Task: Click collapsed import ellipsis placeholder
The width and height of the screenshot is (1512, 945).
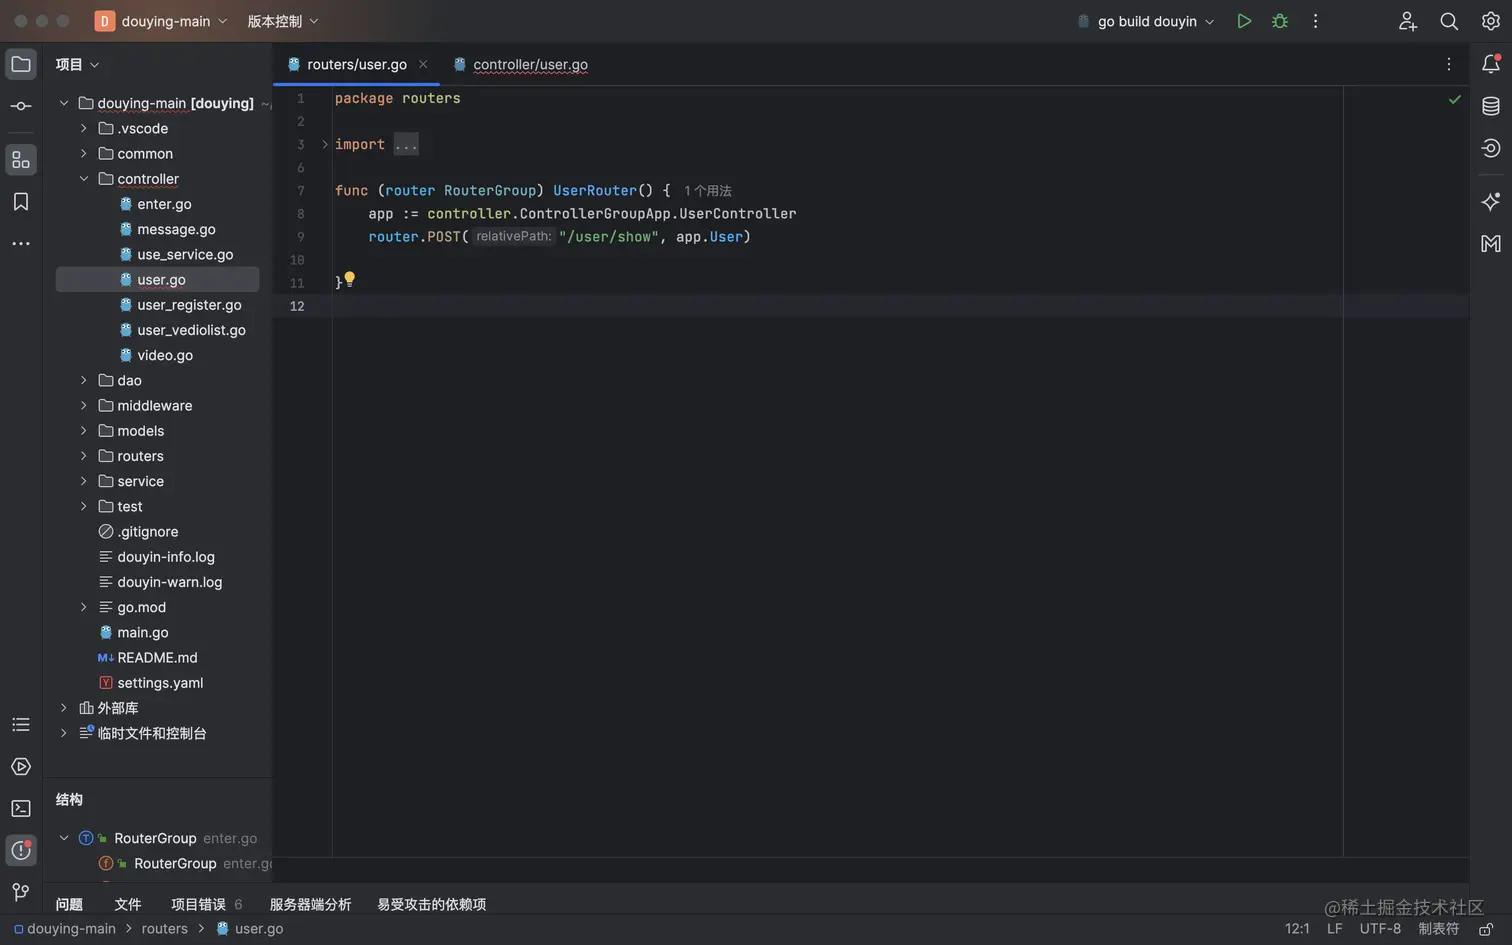Action: tap(406, 144)
